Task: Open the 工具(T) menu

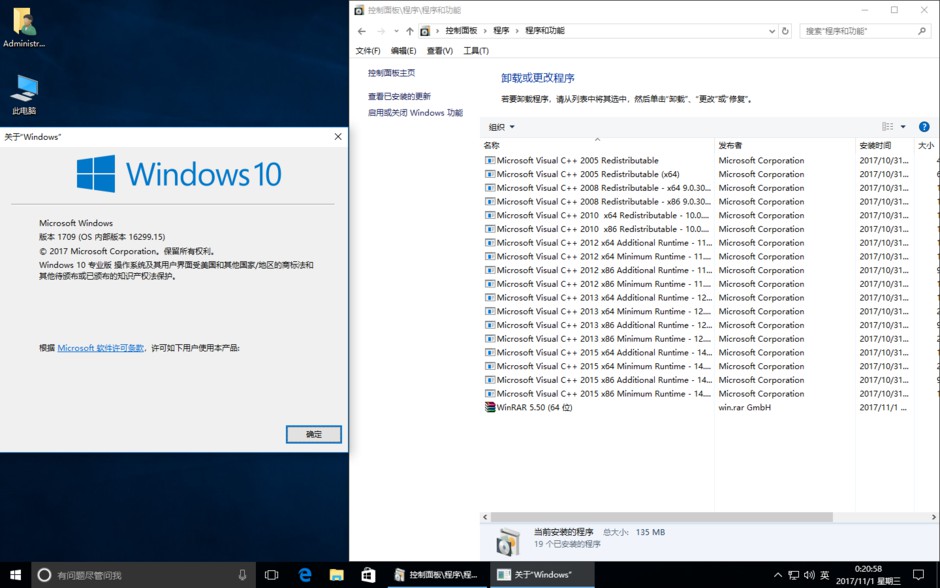Action: pos(476,51)
